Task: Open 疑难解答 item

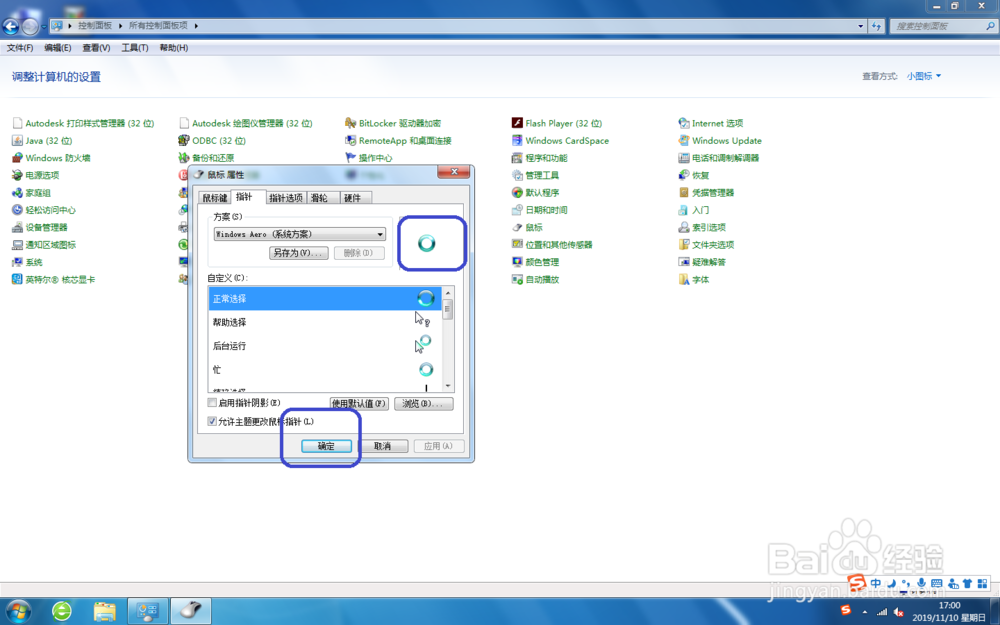Action: (702, 261)
